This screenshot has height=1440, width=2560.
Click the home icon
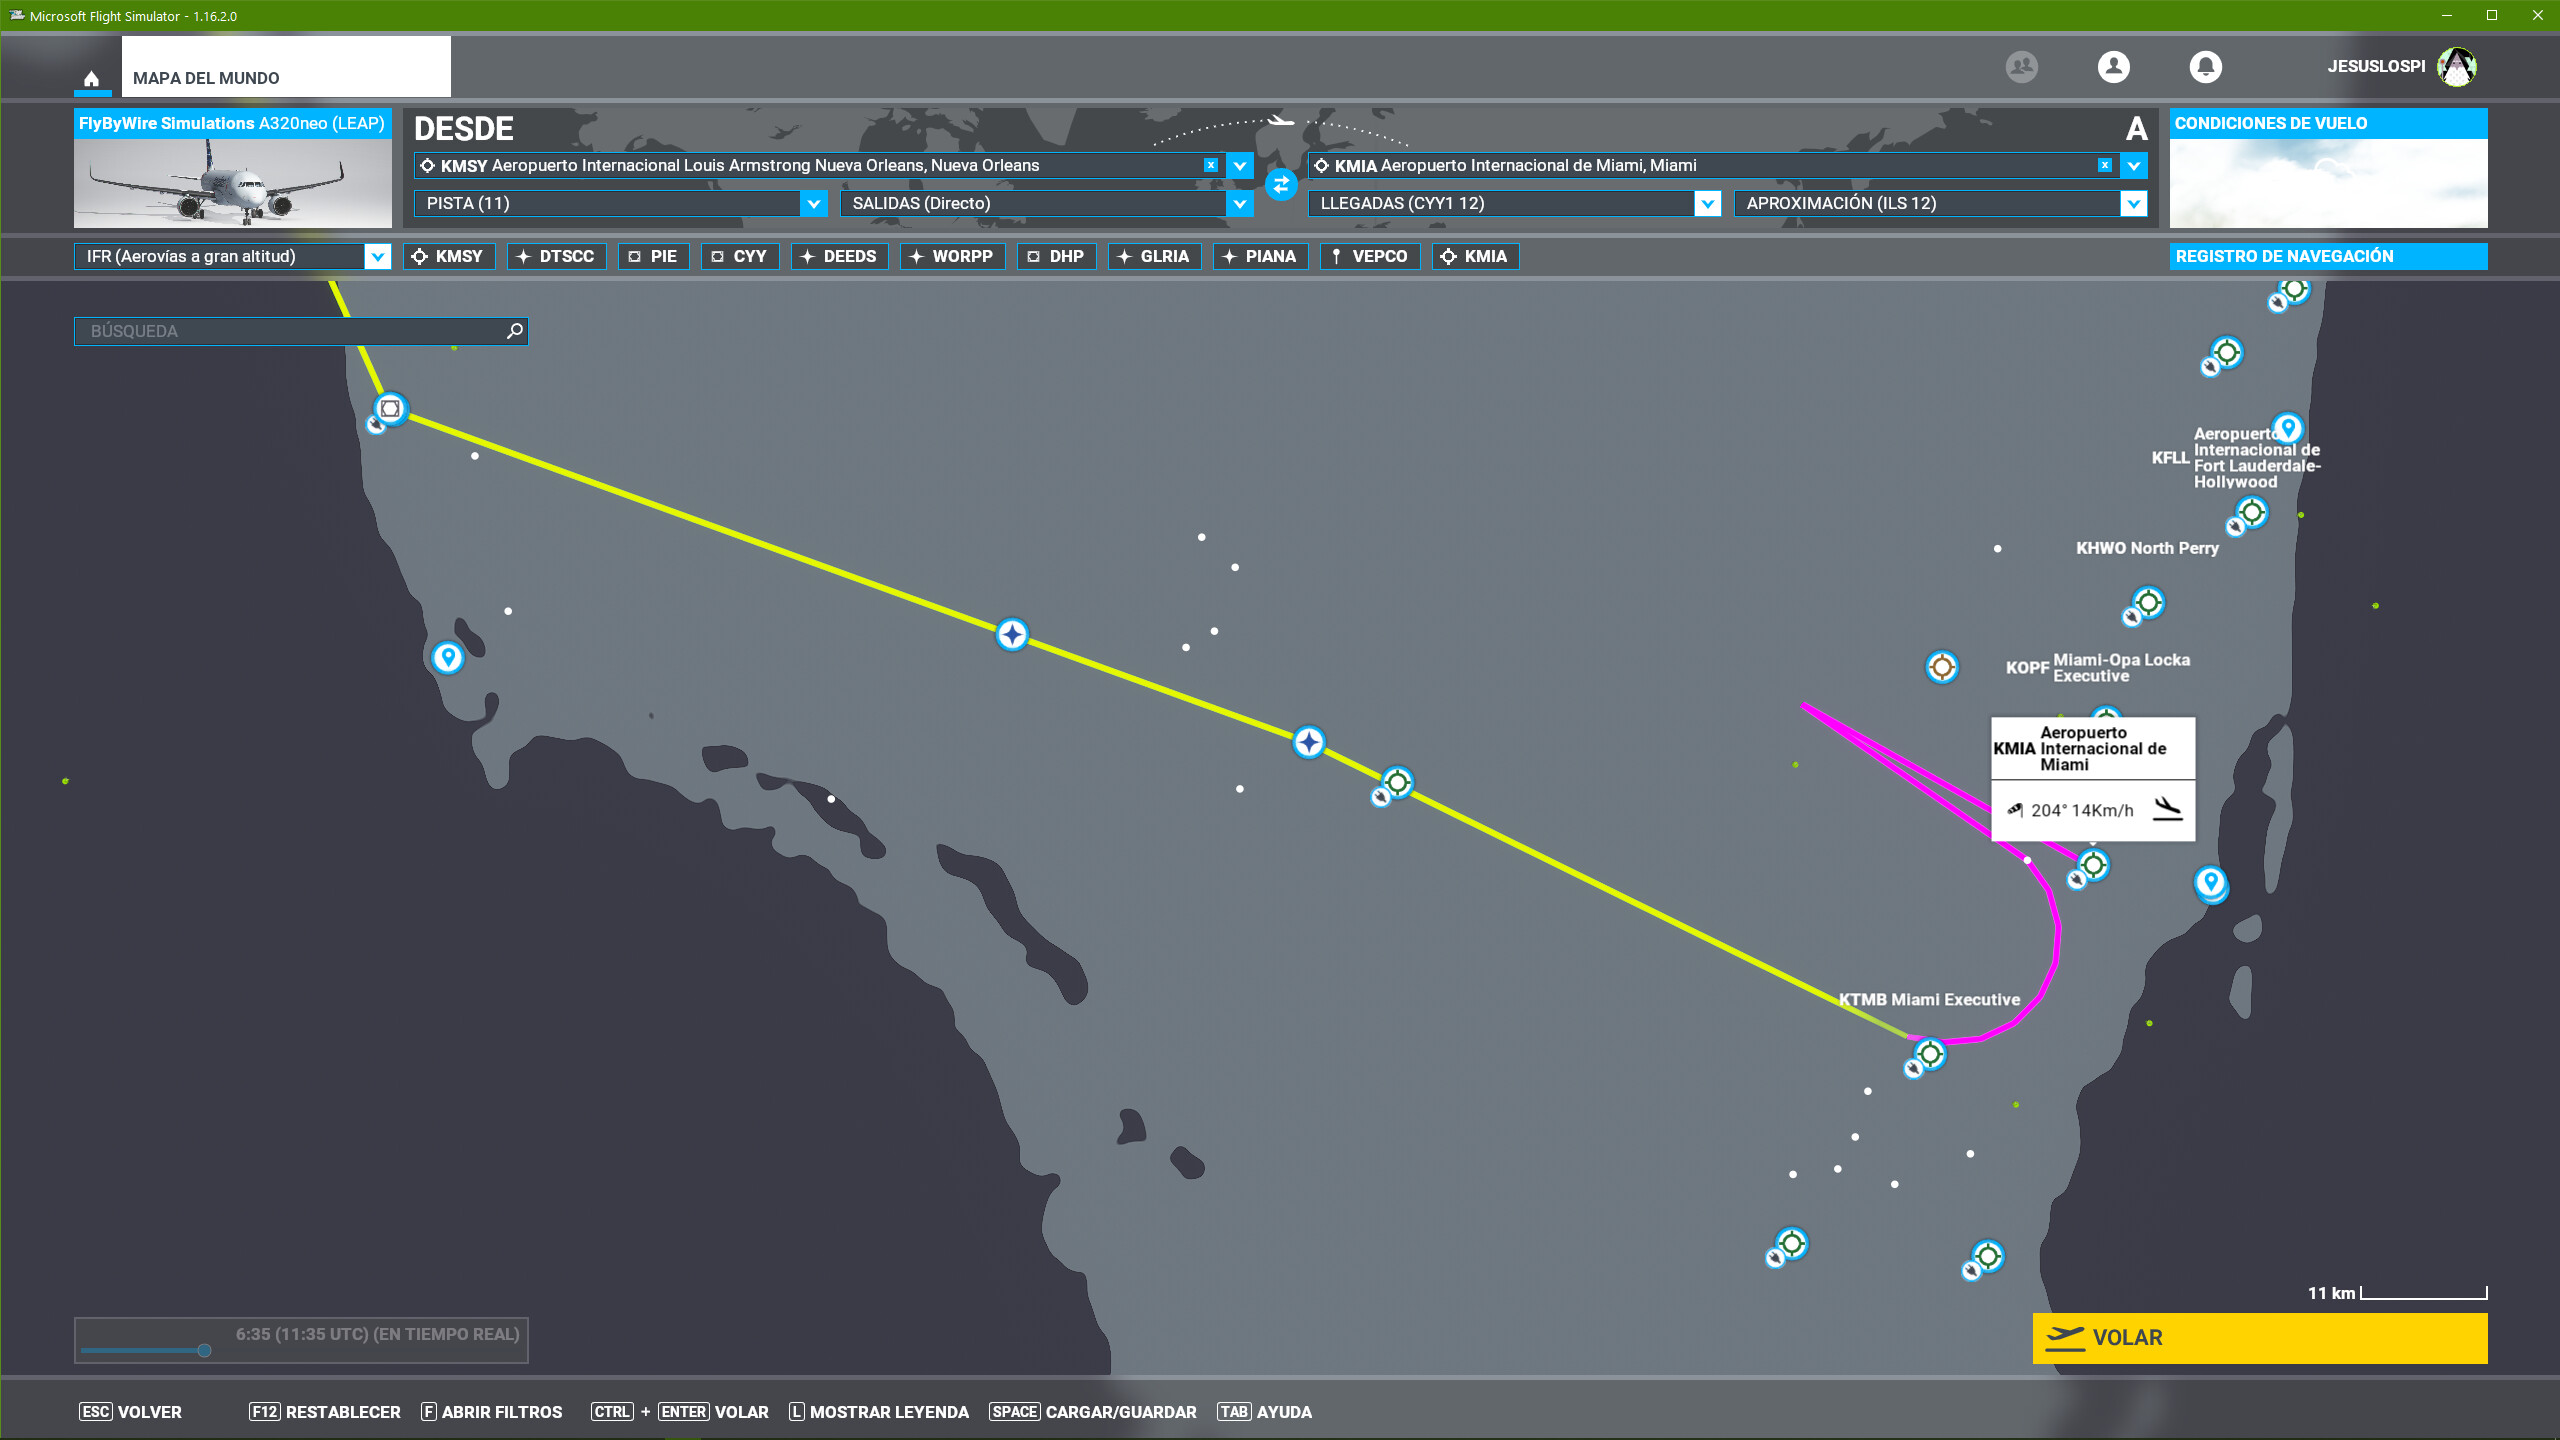point(91,78)
